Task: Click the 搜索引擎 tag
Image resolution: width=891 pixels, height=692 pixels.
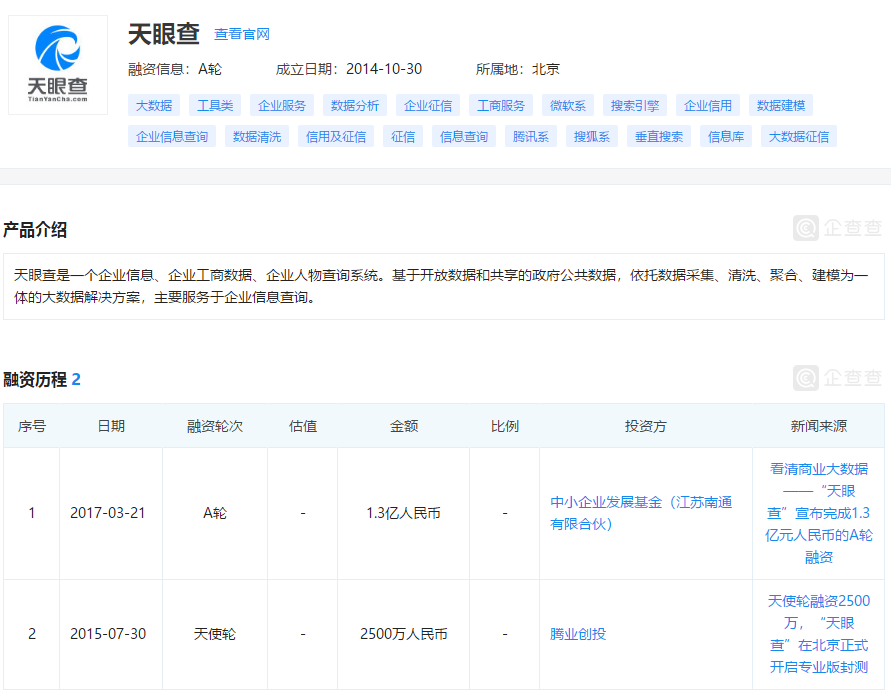Action: click(635, 106)
